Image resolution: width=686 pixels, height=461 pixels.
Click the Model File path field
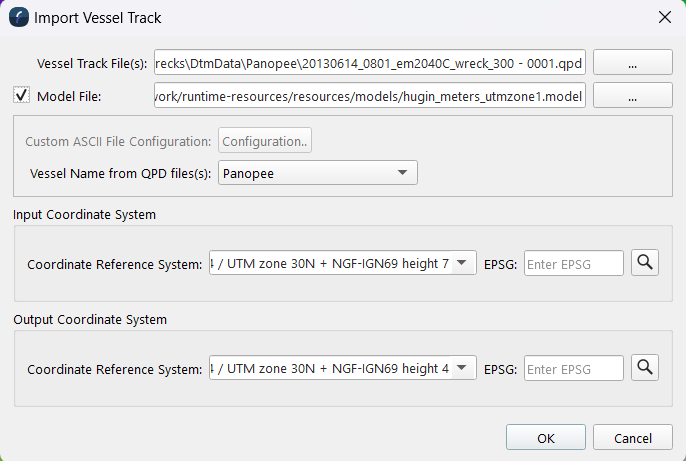[369, 96]
